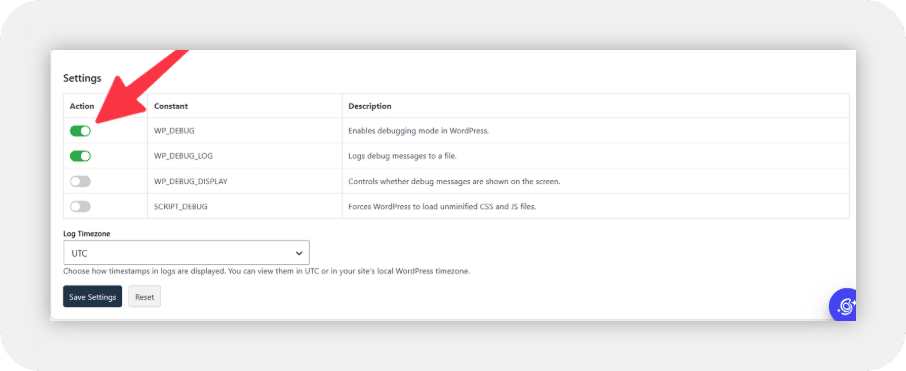The height and width of the screenshot is (371, 906).
Task: Click the 'Controls whether debug messages' description
Action: pyautogui.click(x=454, y=181)
